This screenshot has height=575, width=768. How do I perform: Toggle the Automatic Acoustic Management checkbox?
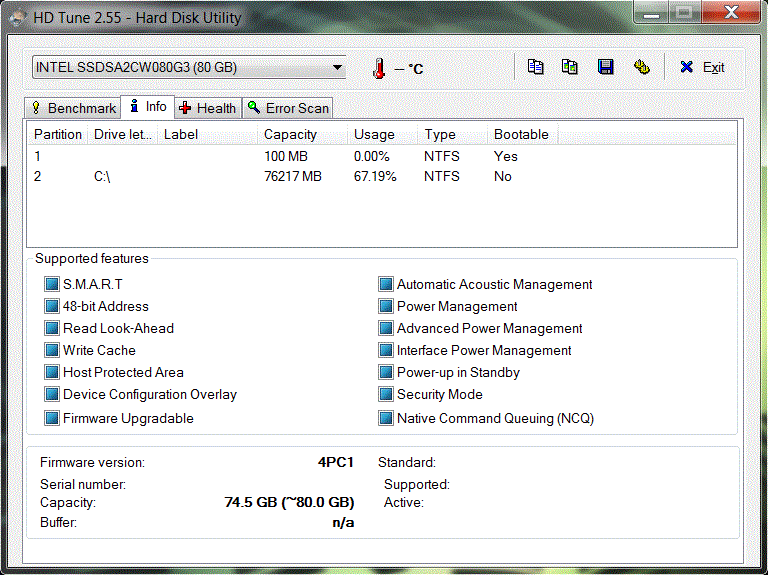tap(385, 284)
